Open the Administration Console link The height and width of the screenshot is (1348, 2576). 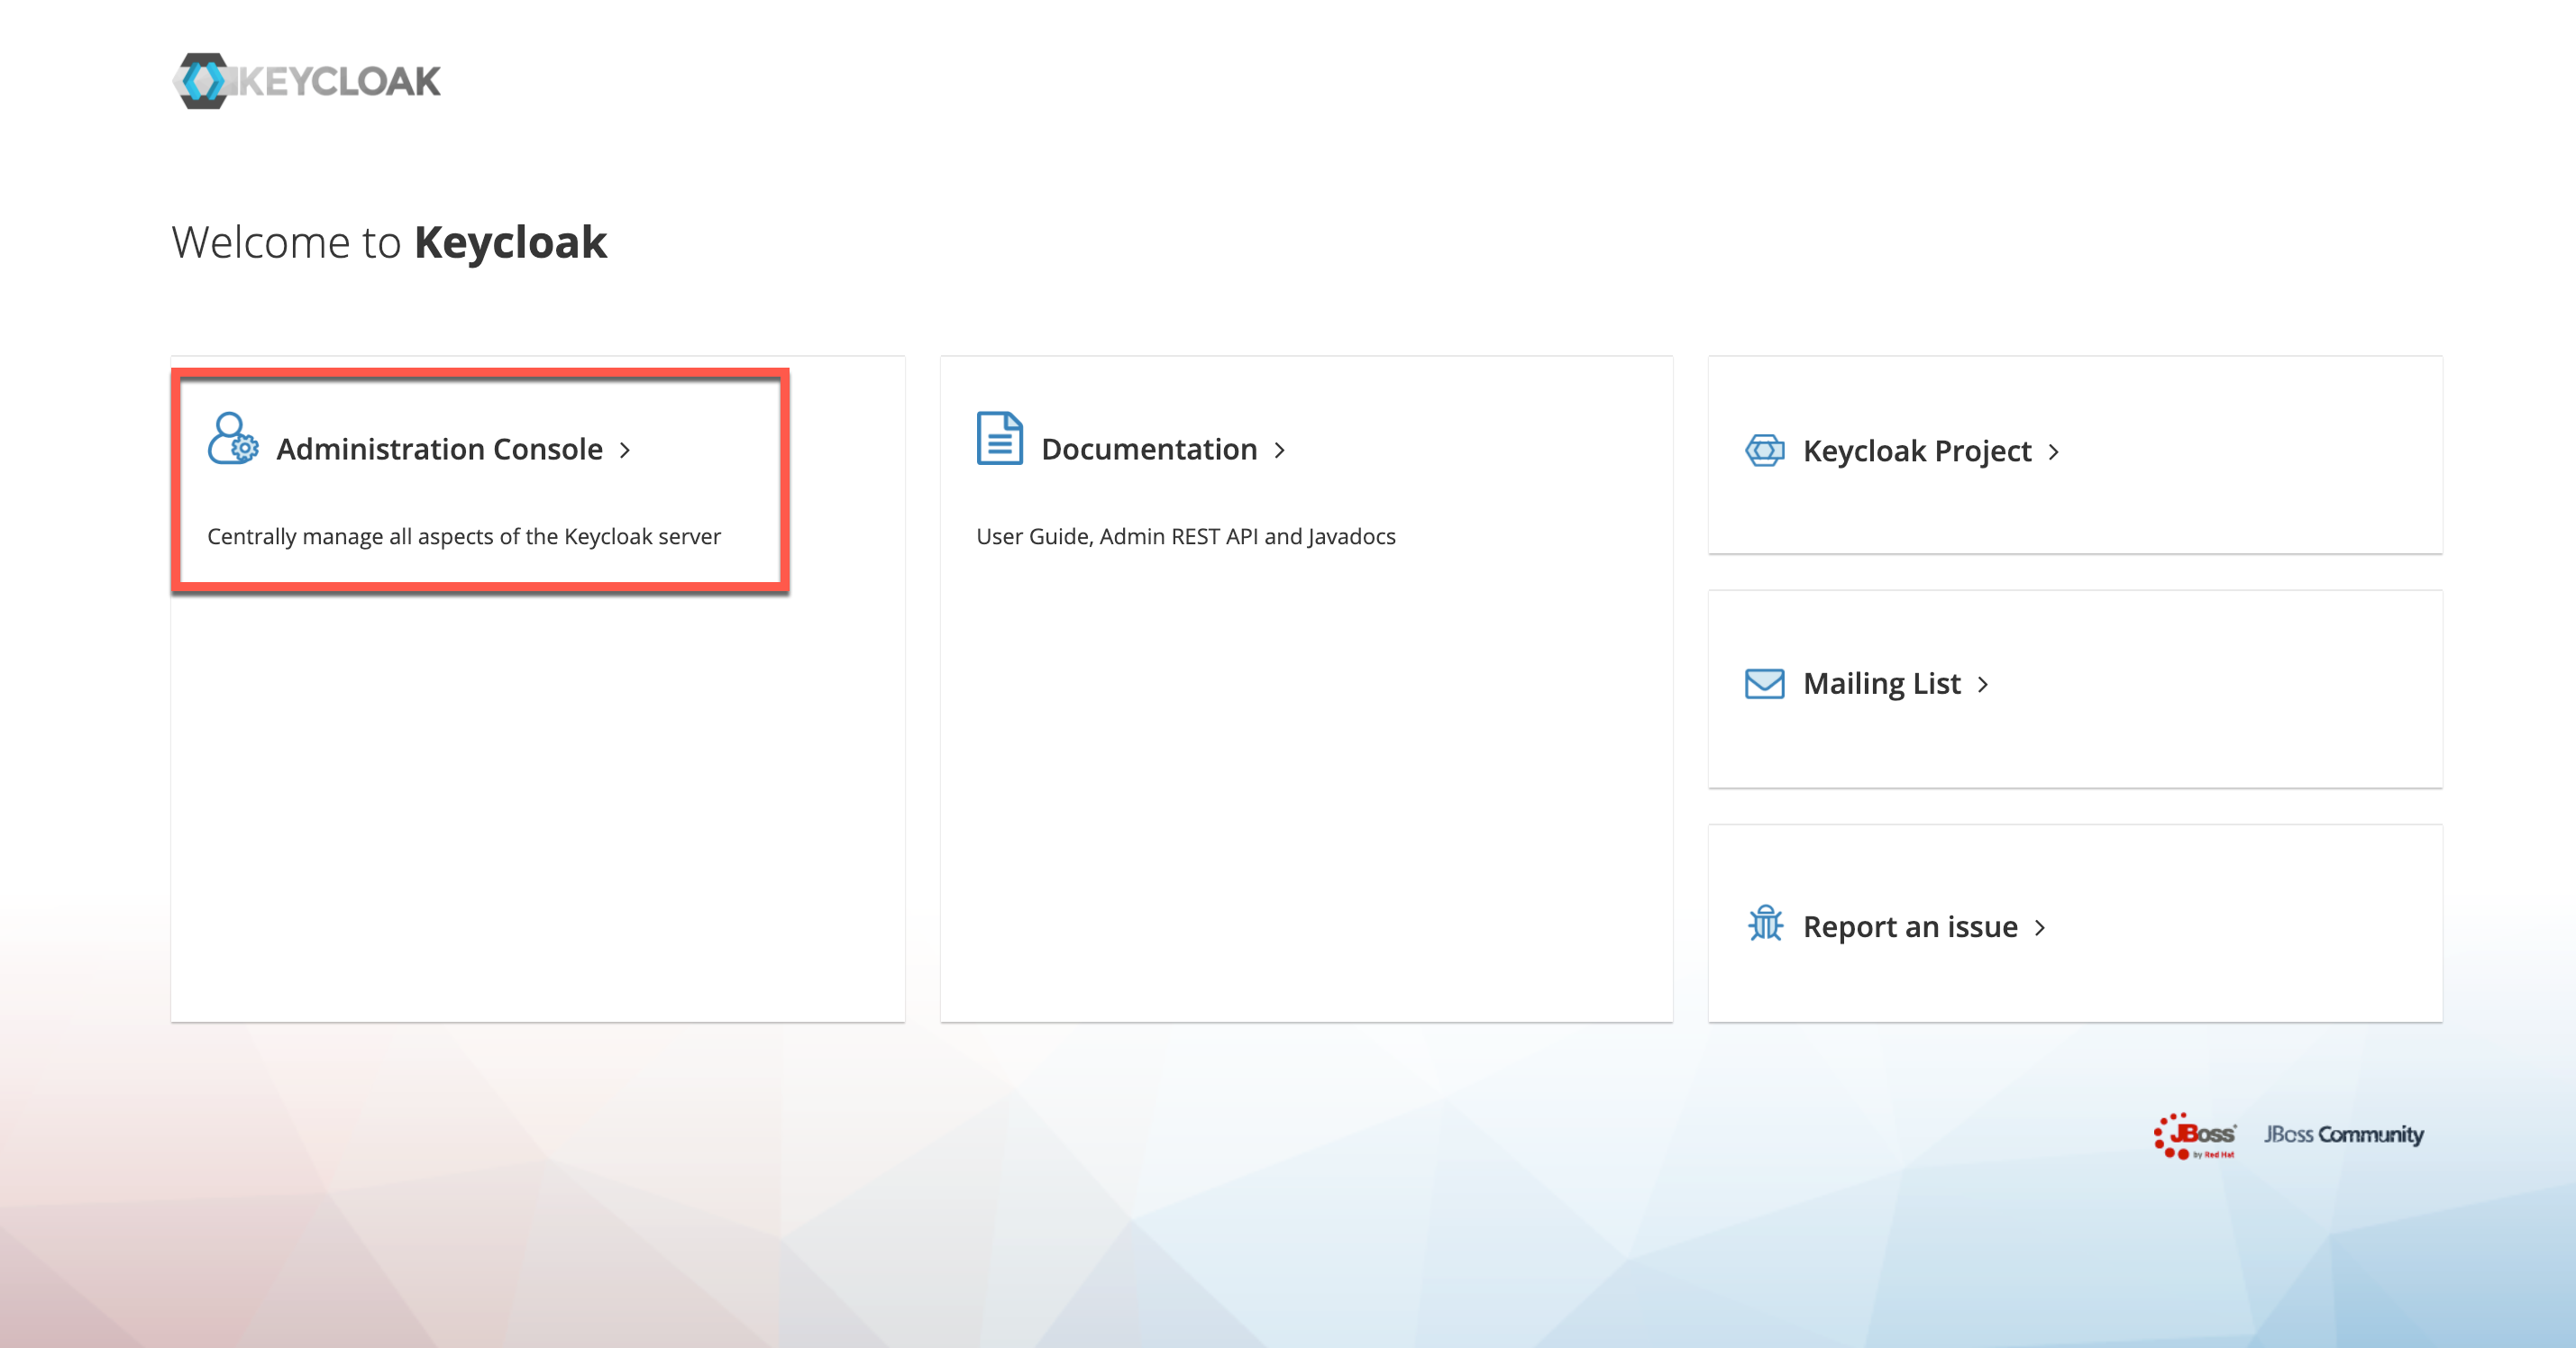(x=440, y=450)
